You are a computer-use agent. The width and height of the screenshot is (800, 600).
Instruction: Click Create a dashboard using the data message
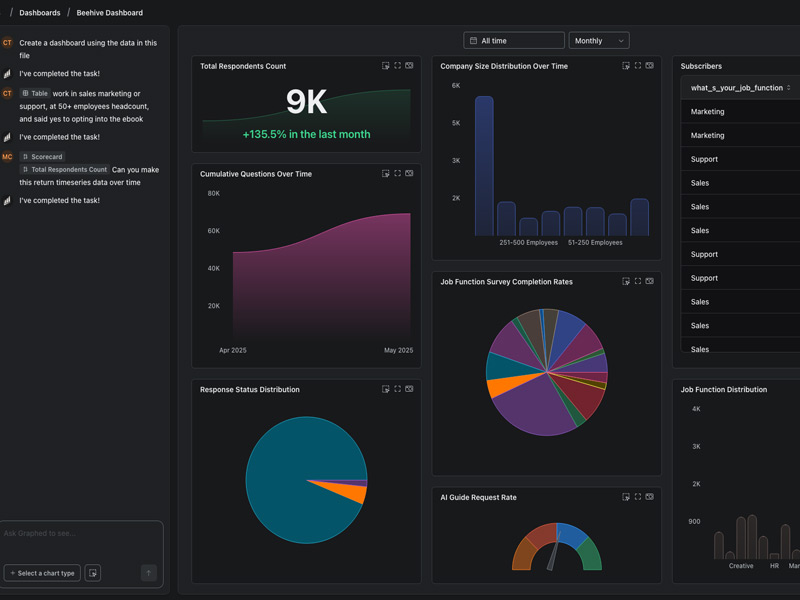(x=88, y=49)
